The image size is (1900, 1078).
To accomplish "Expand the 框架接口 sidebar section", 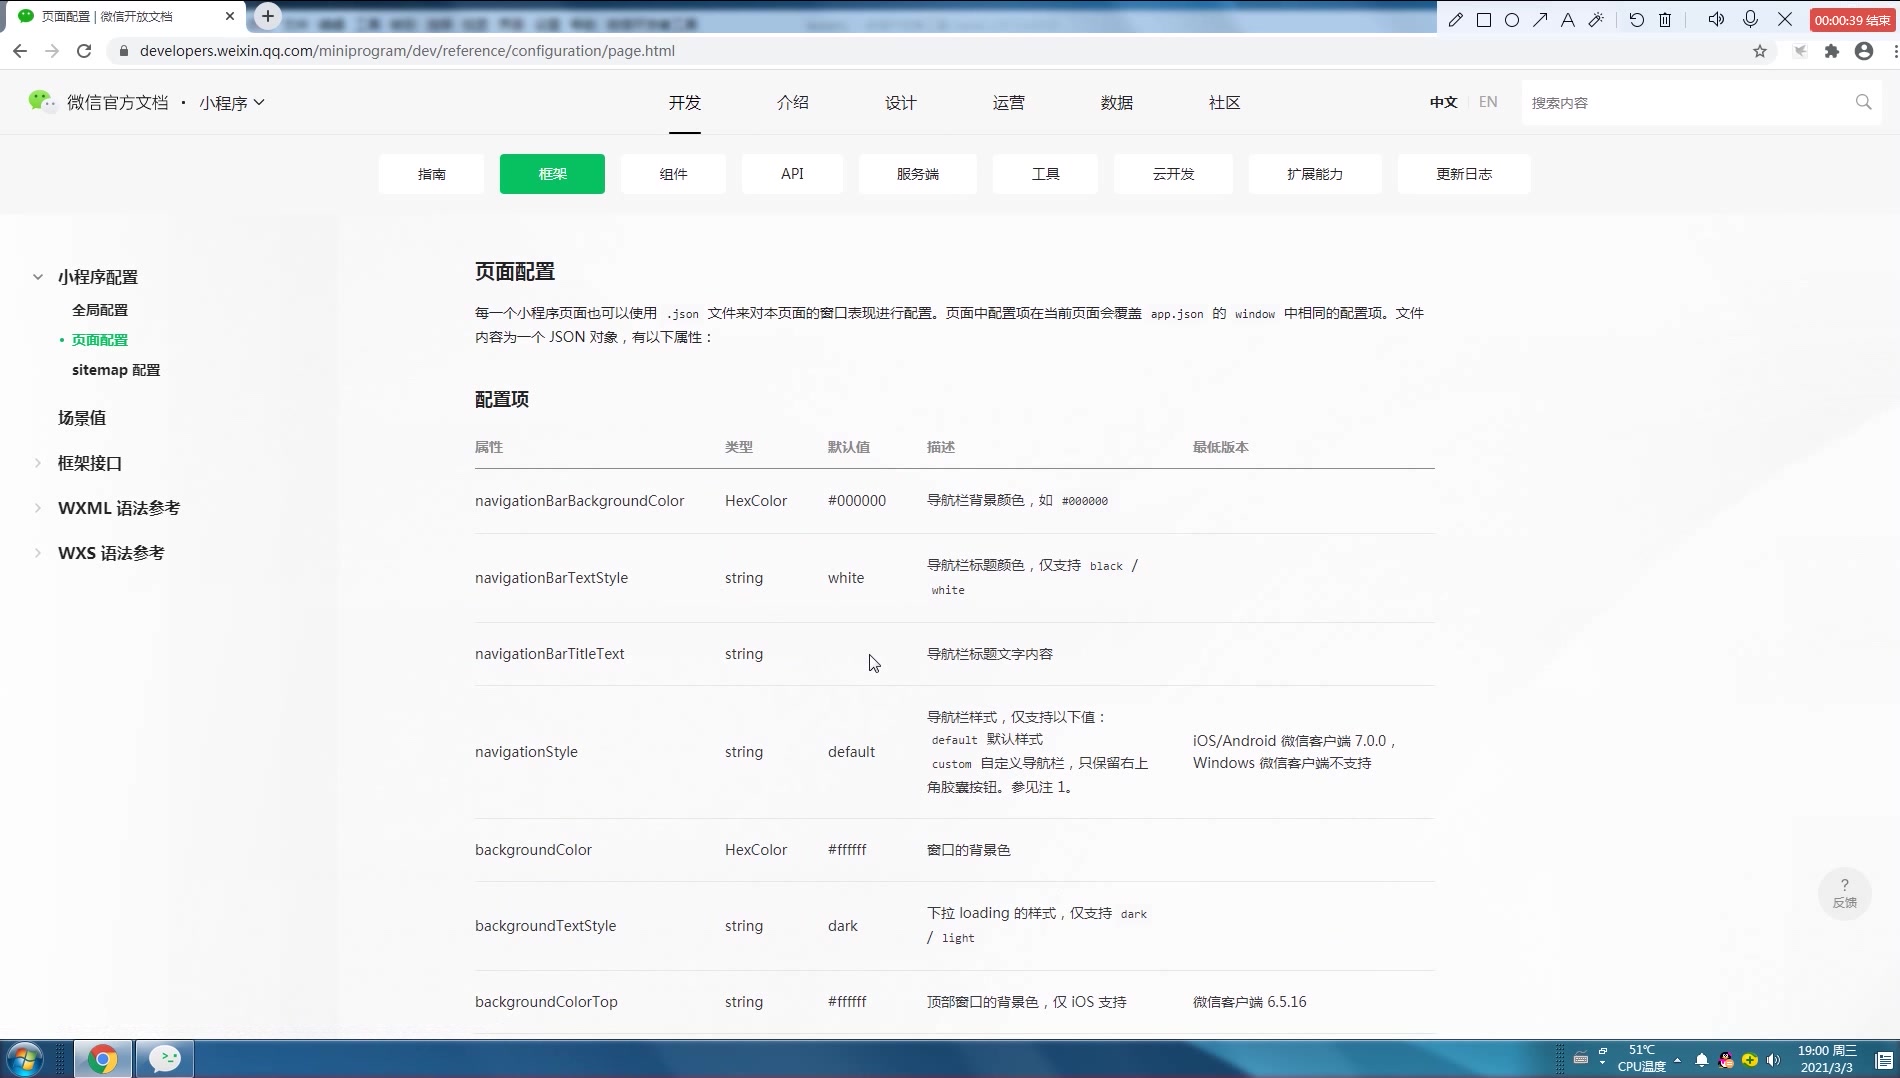I will tap(89, 463).
